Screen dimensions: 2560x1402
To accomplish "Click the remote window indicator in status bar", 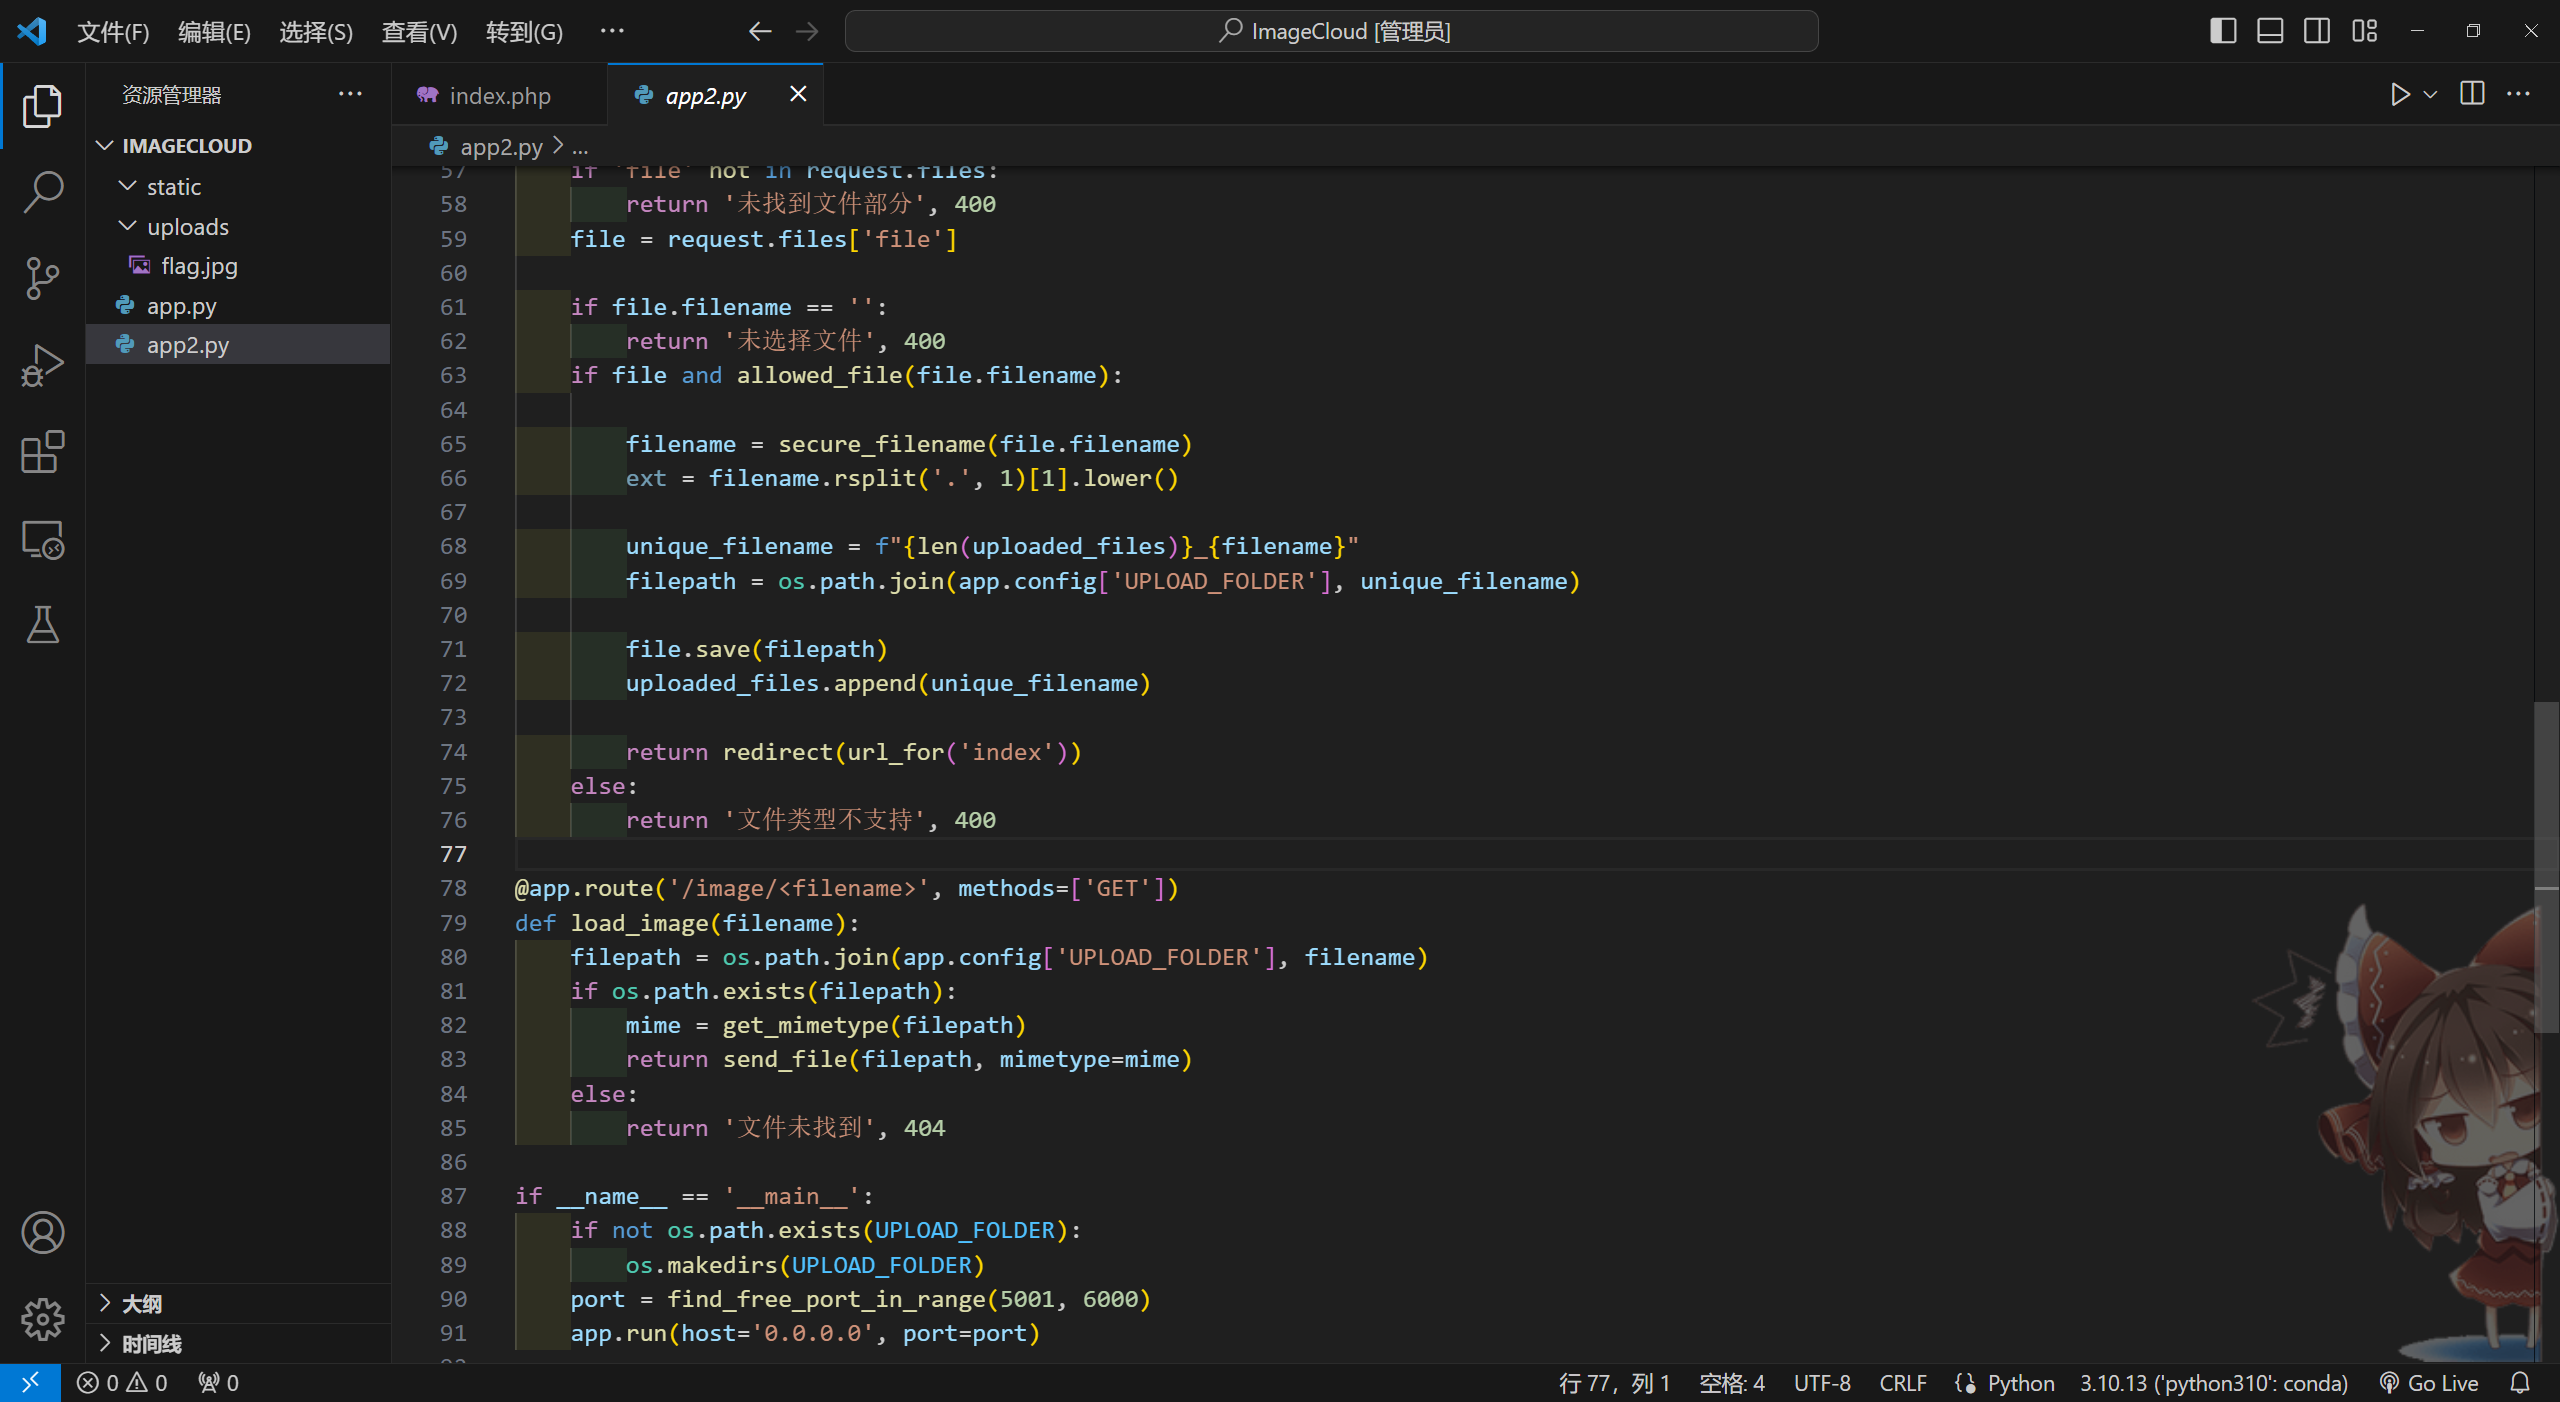I will point(30,1383).
